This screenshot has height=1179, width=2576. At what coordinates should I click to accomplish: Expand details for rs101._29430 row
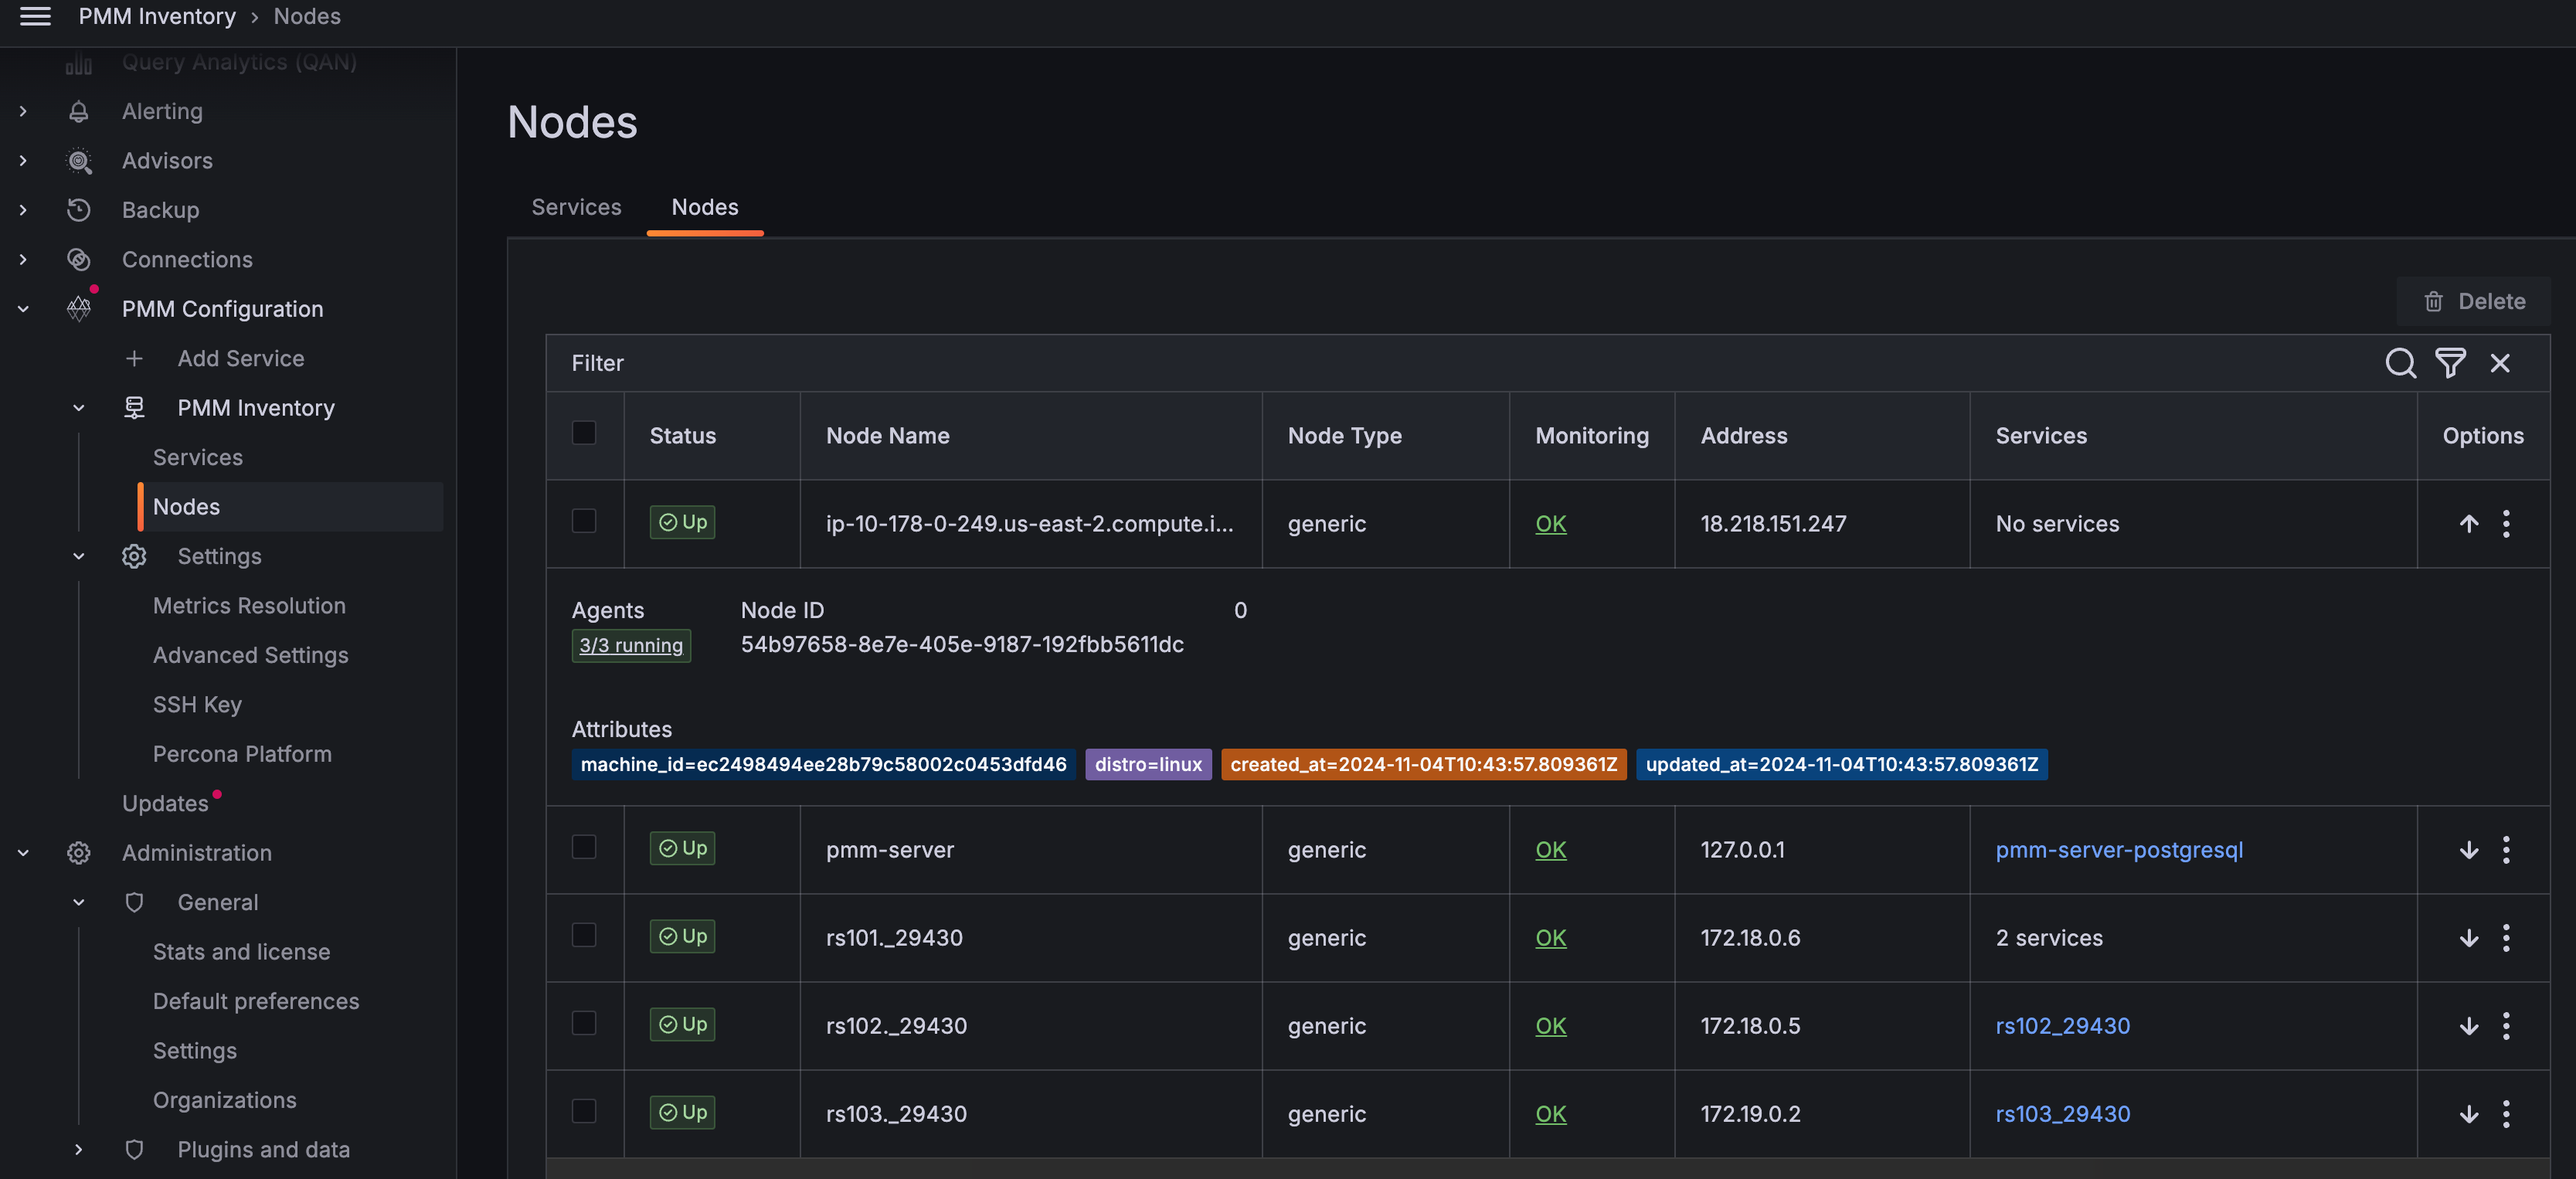click(2468, 938)
